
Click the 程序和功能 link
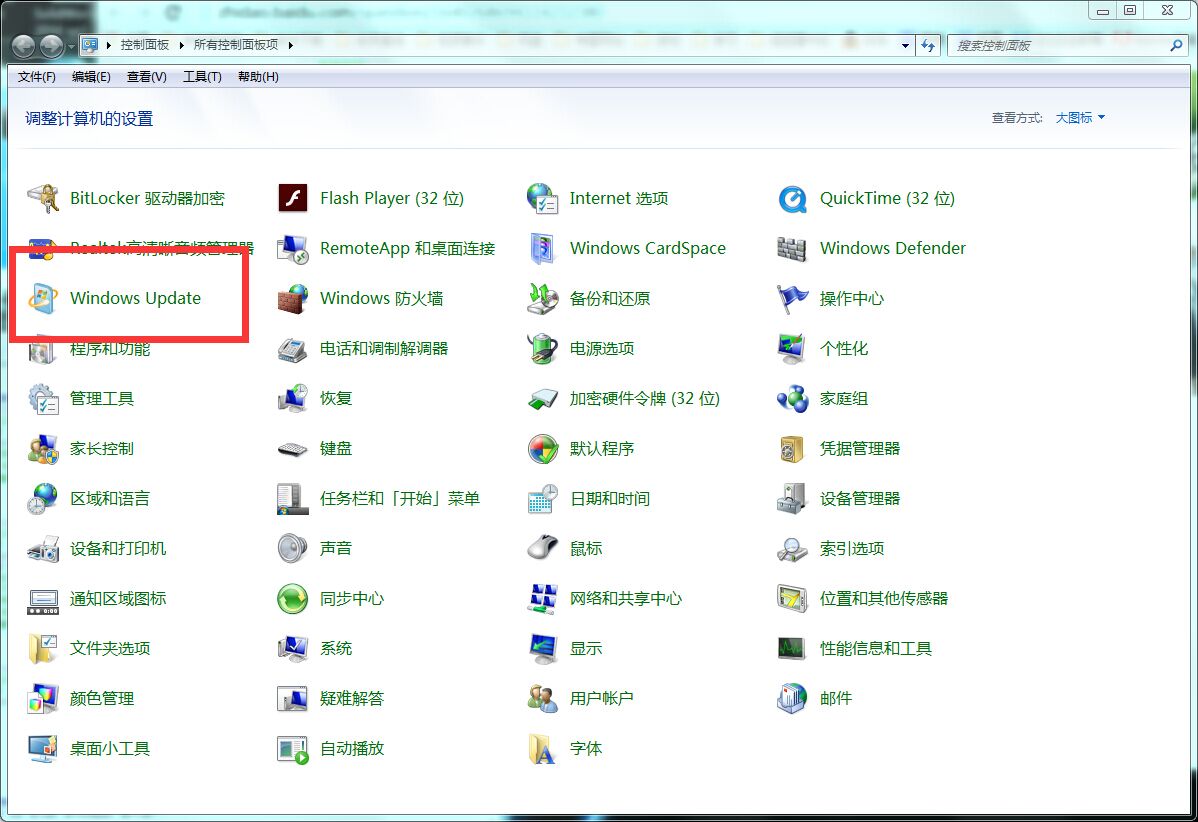point(110,349)
